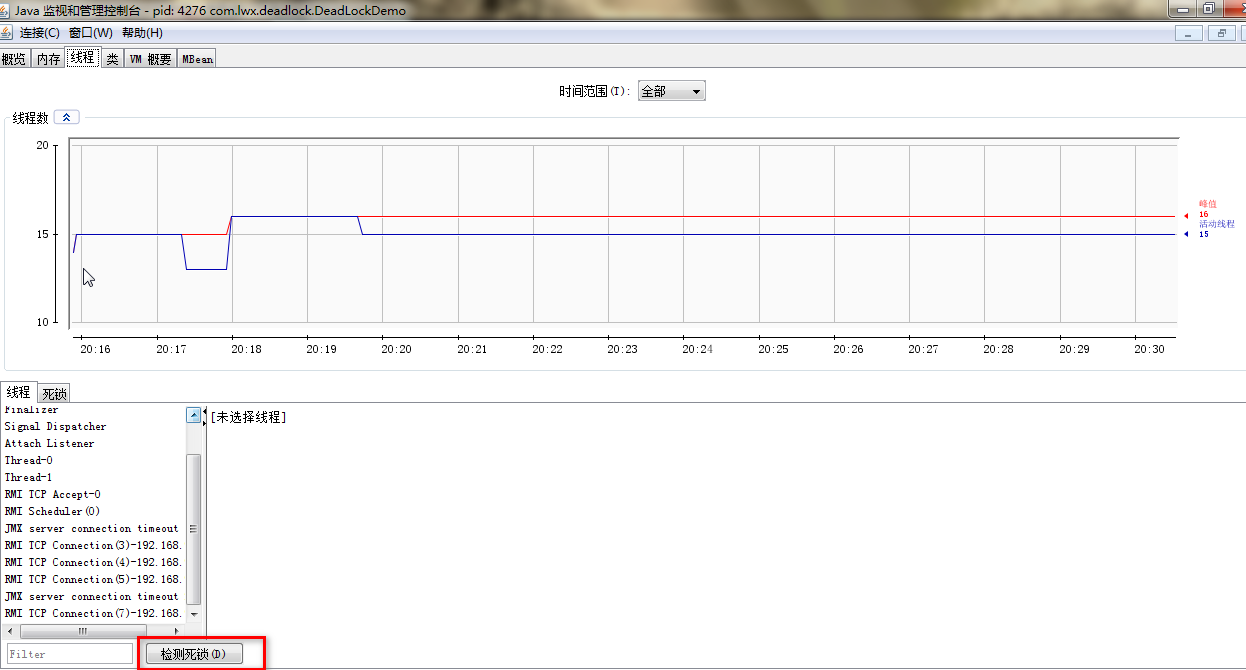Open the 帮助(H) menu
1246x670 pixels.
coord(143,32)
